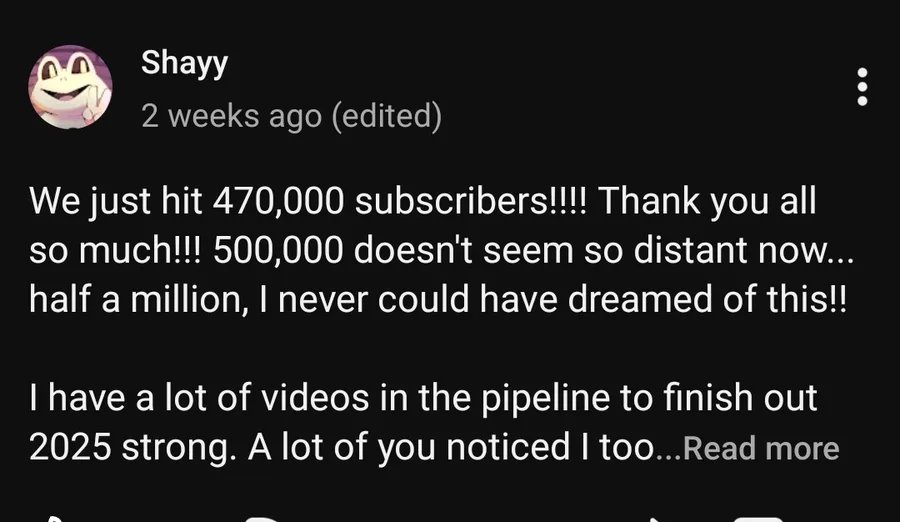The image size is (900, 522).
Task: Tap the cut-off icon at bottom-right edge
Action: pos(757,518)
